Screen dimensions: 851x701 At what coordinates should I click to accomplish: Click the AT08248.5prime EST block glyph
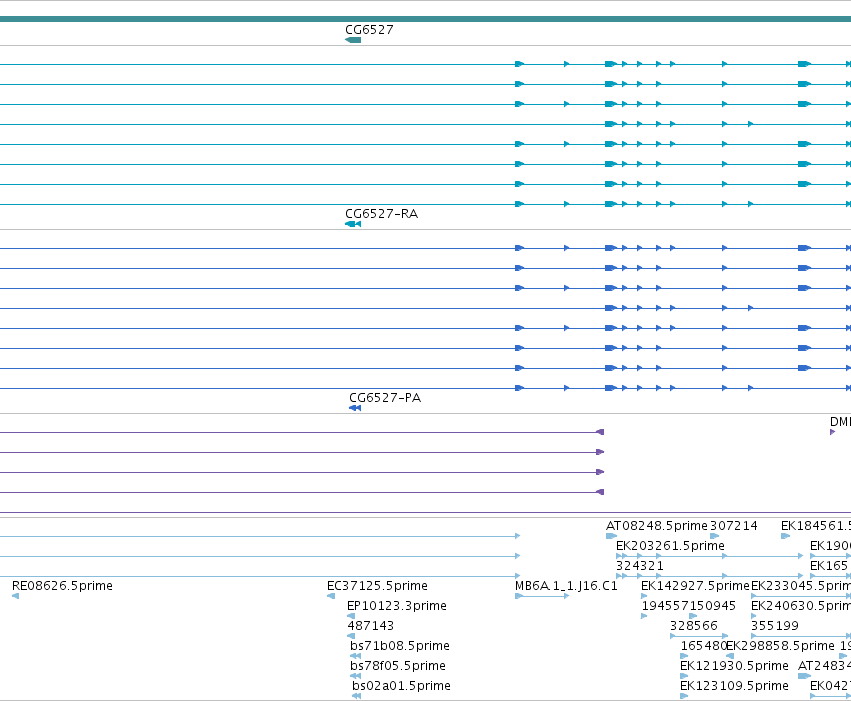pyautogui.click(x=612, y=537)
